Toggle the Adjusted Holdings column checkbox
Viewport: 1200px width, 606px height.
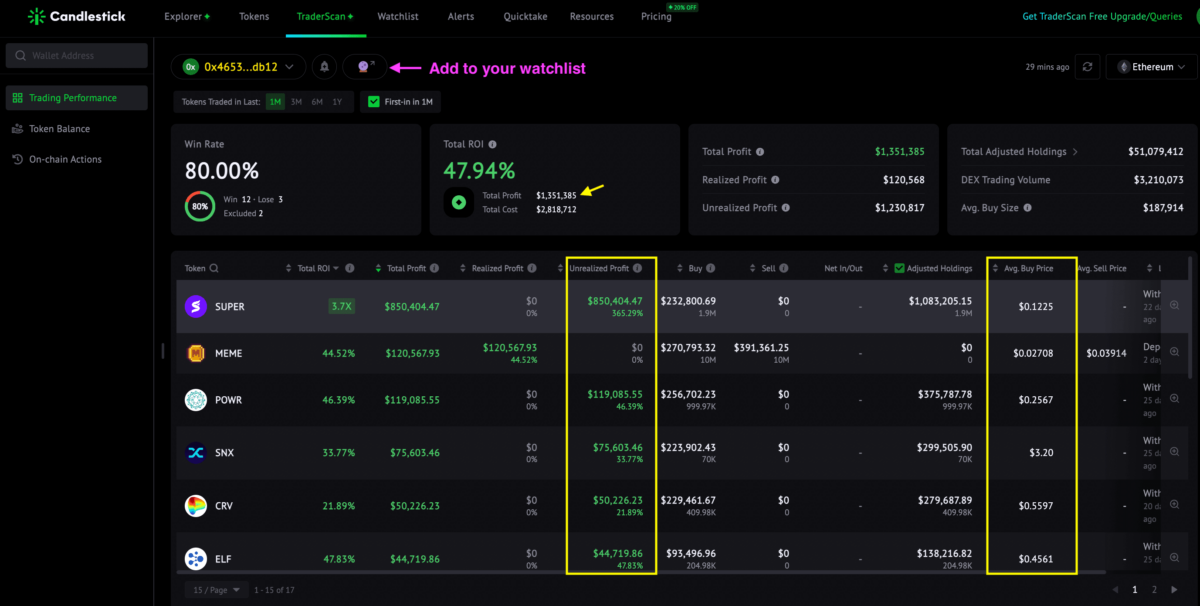(899, 268)
